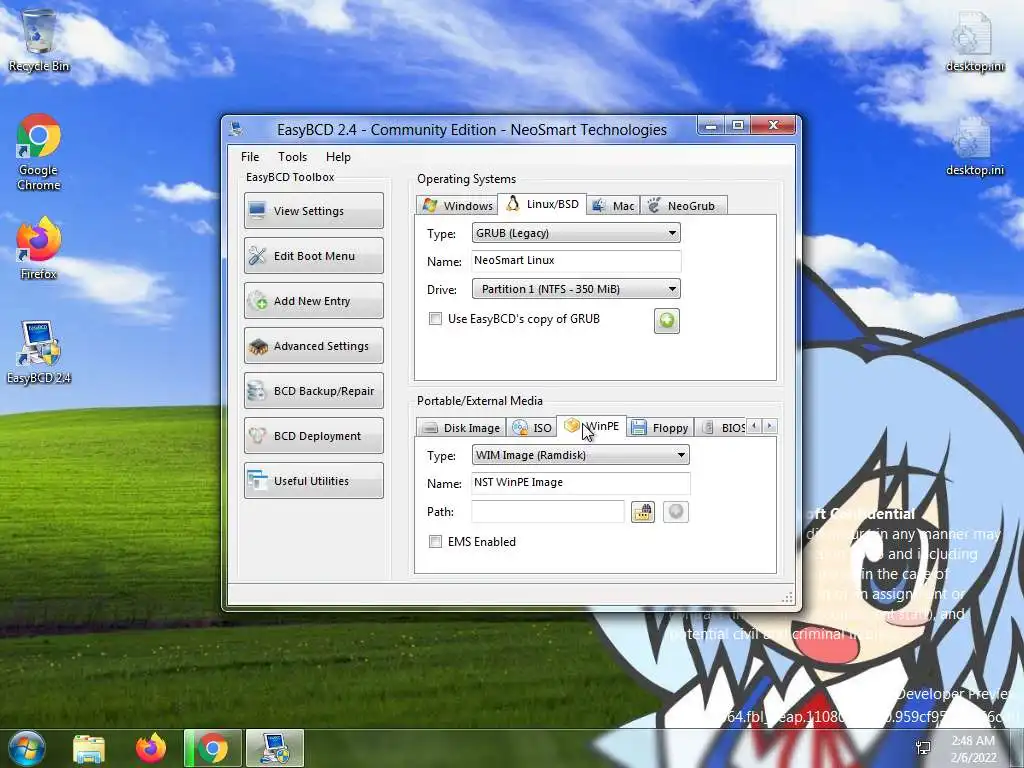Expand the Partition 1 drive dropdown

576,289
